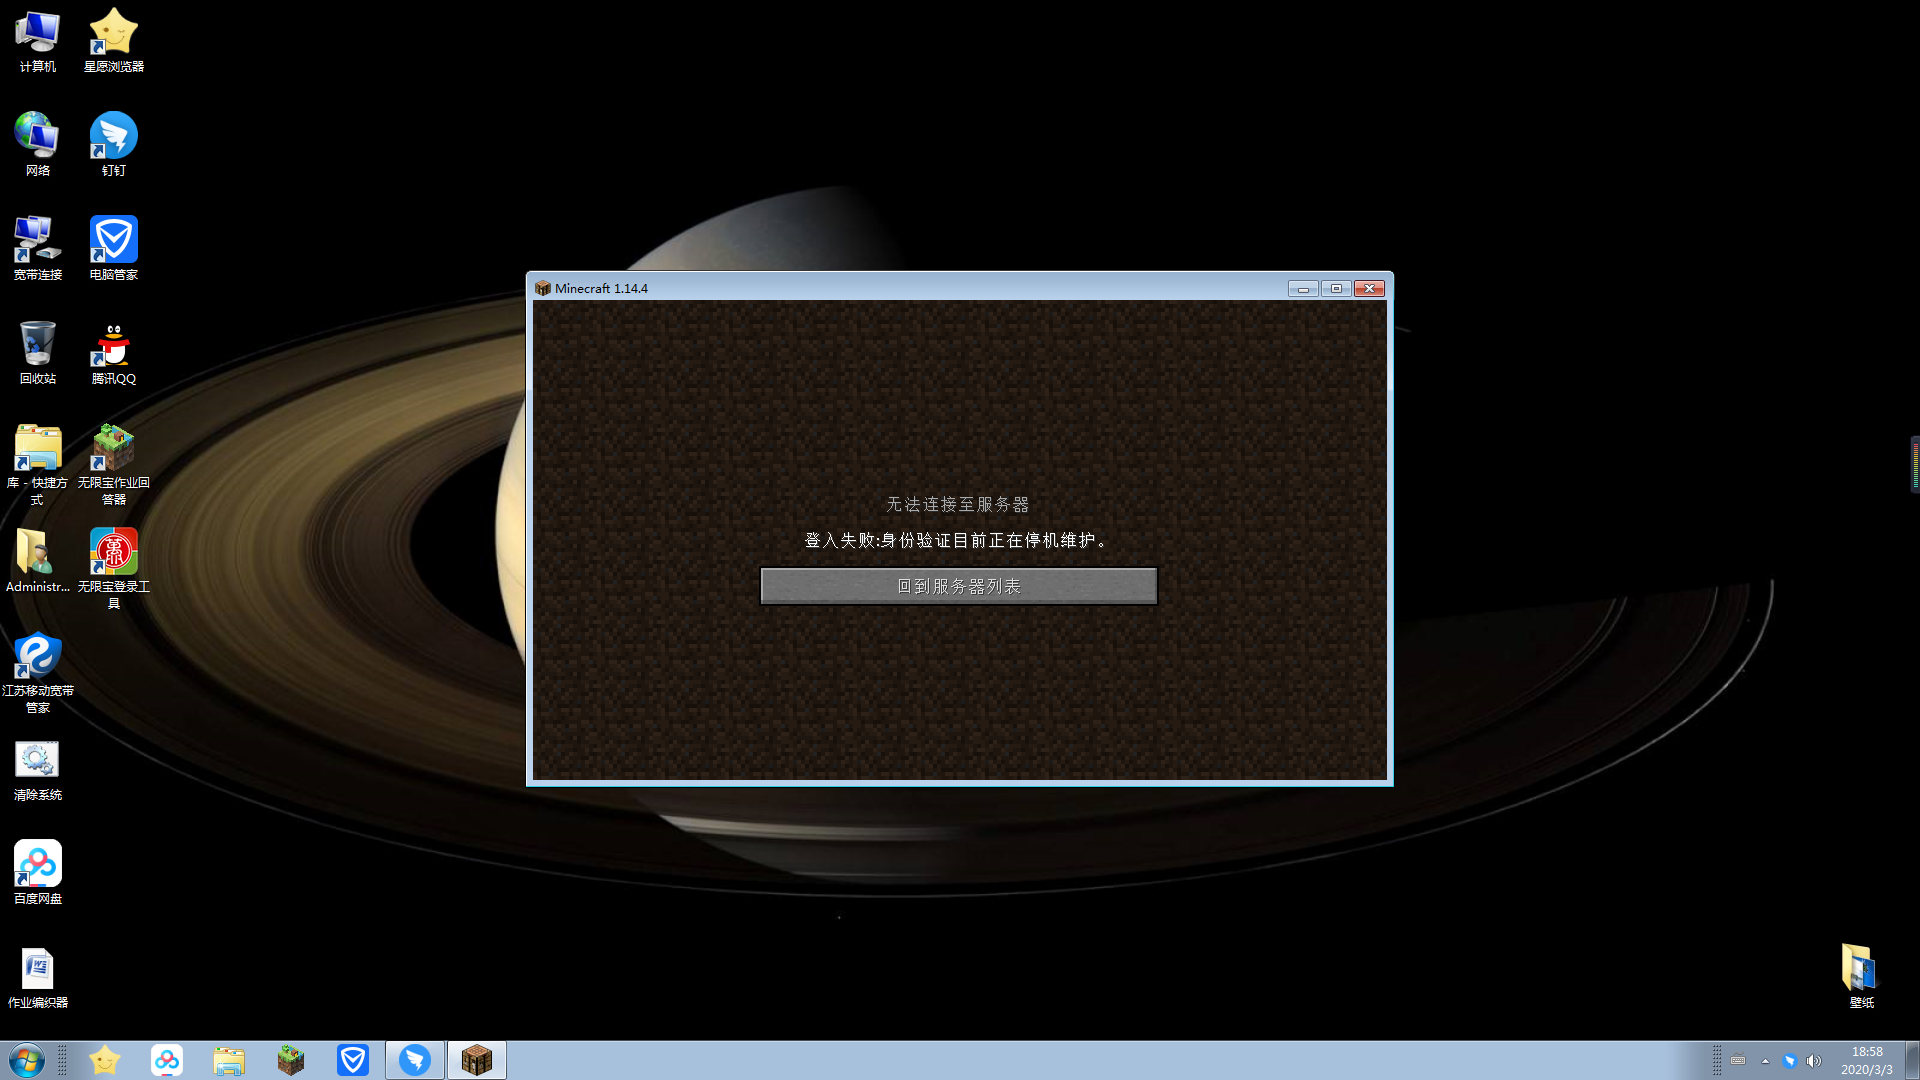This screenshot has width=1920, height=1080.
Task: Open the 计算机 desktop icon
Action: coord(37,33)
